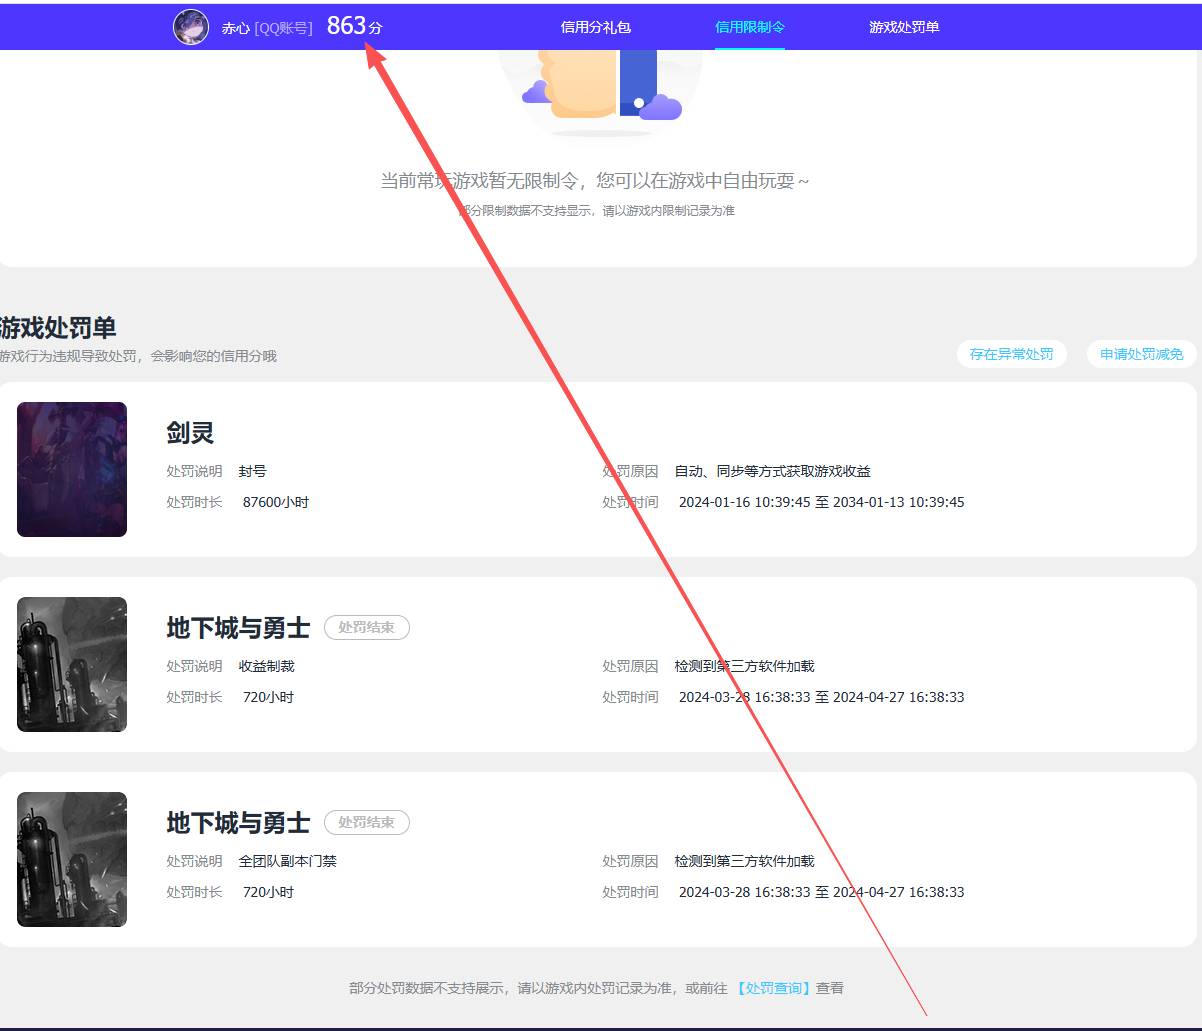Click the 游戏处罚单 section heading
1202x1031 pixels.
click(x=58, y=327)
